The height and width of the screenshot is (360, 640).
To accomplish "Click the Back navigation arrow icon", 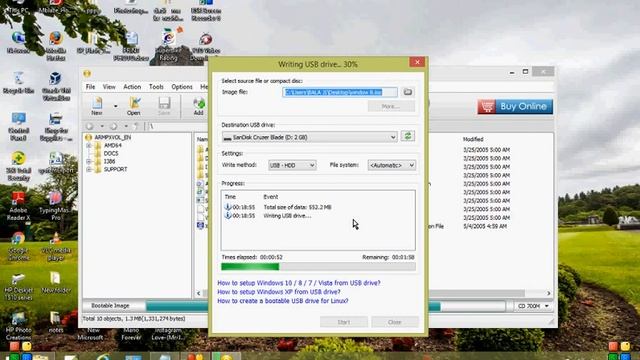I will click(90, 126).
